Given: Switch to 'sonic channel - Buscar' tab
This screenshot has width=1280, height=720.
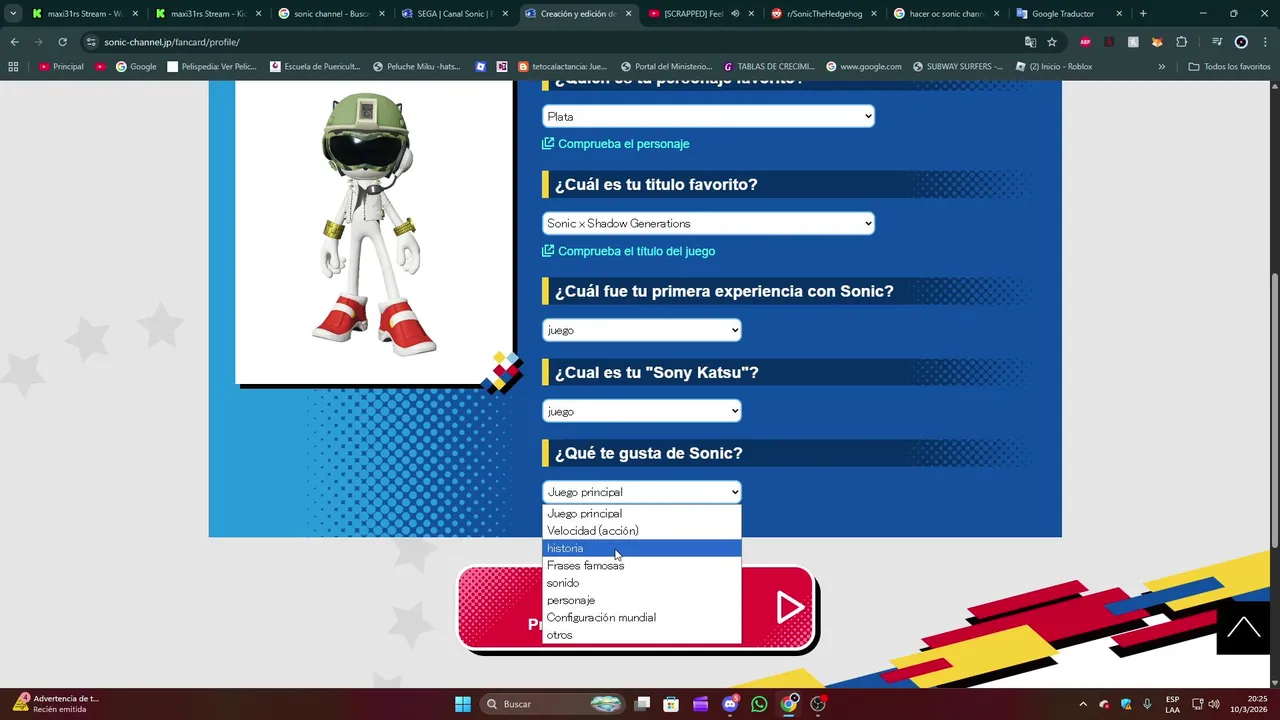Looking at the screenshot, I should pyautogui.click(x=329, y=14).
